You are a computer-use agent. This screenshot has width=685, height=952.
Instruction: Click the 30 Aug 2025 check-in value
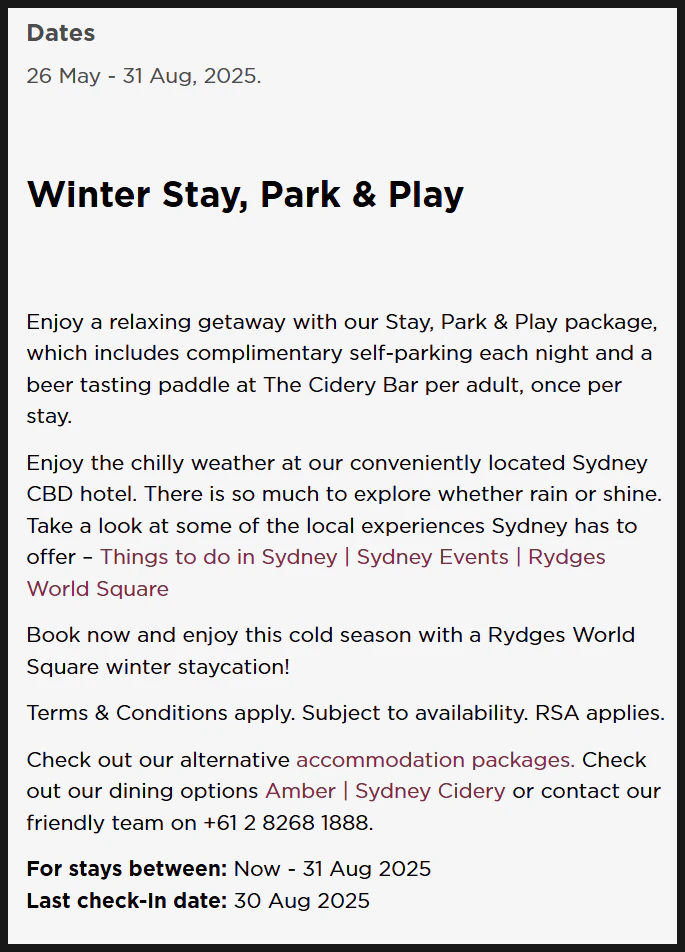point(302,900)
